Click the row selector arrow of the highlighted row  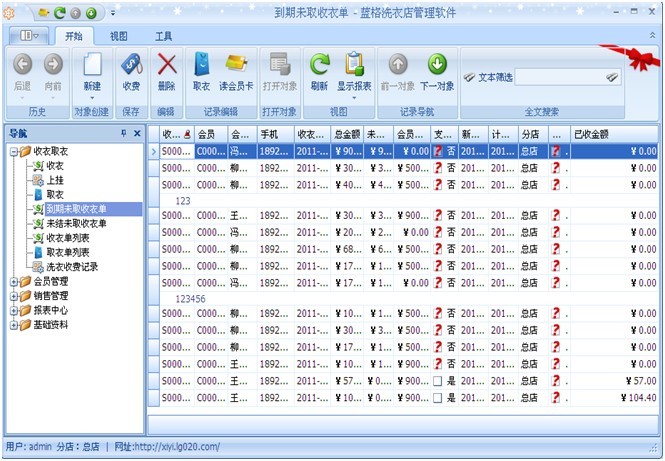coord(154,151)
